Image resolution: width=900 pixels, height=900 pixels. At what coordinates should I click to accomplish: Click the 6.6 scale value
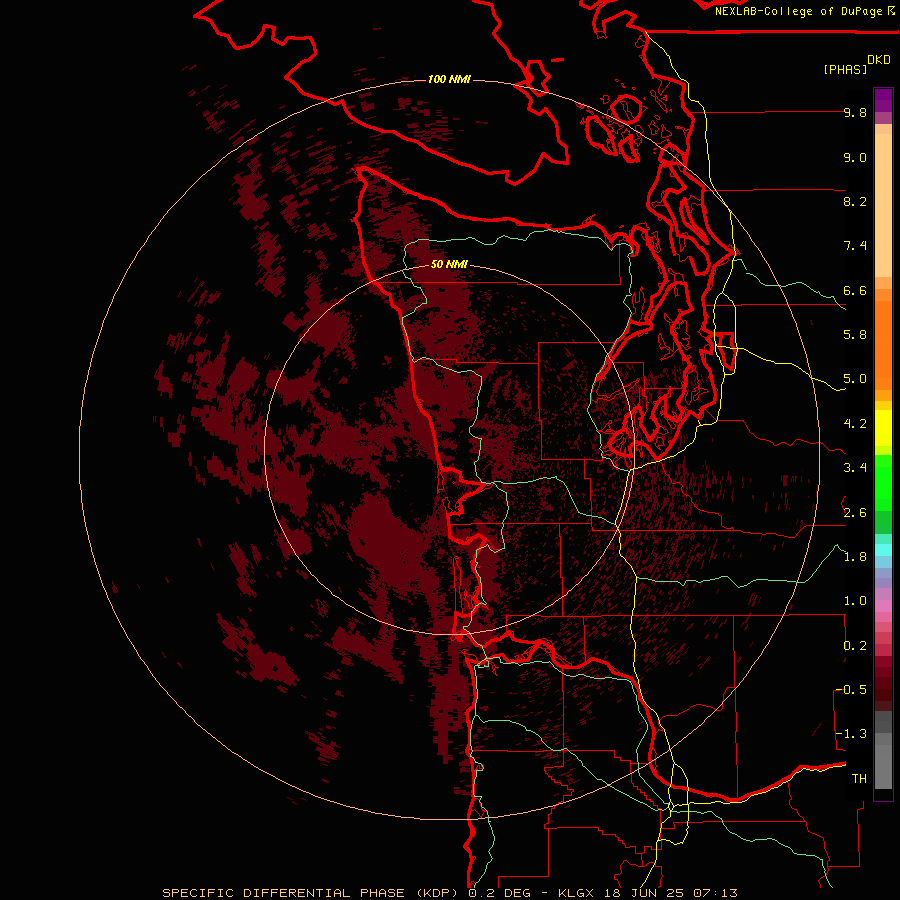coord(855,290)
